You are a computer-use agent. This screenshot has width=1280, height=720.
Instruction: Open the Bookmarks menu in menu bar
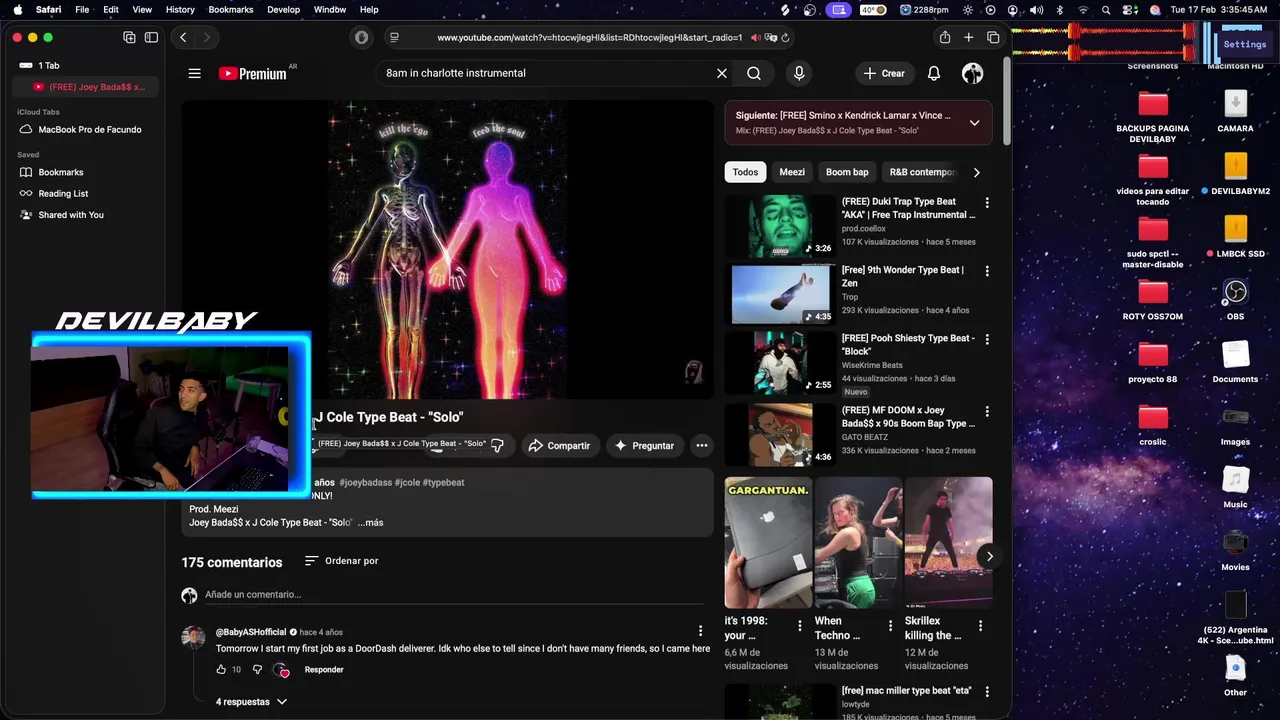pyautogui.click(x=231, y=9)
